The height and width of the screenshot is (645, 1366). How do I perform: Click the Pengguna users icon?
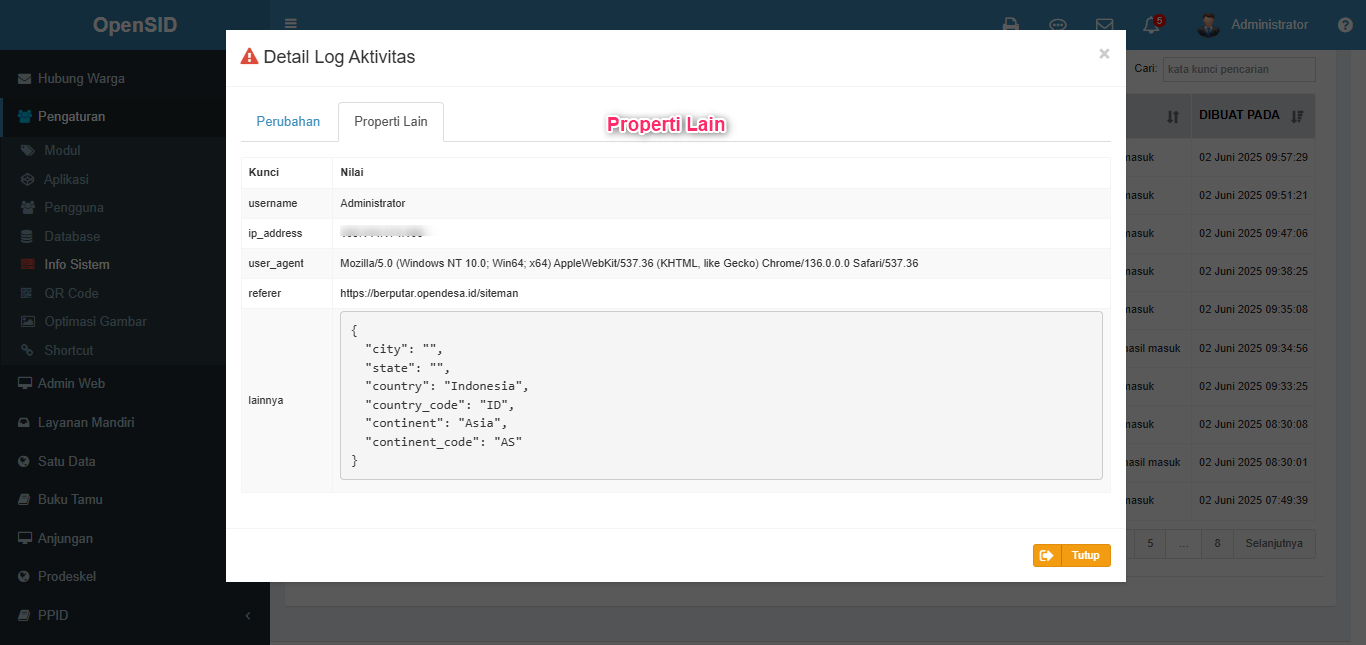tap(27, 207)
